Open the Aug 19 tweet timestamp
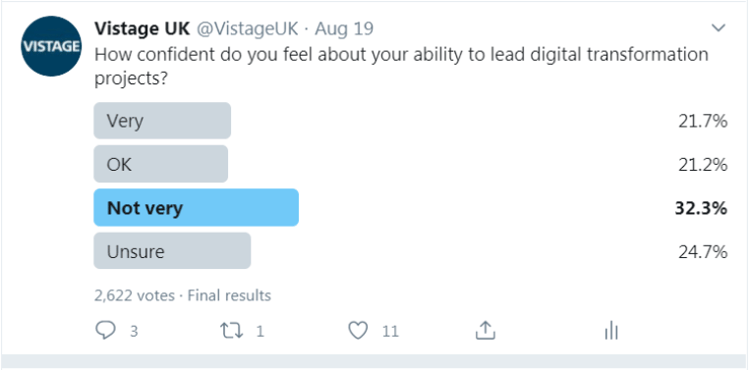Screen dimensions: 750x370 click(344, 29)
